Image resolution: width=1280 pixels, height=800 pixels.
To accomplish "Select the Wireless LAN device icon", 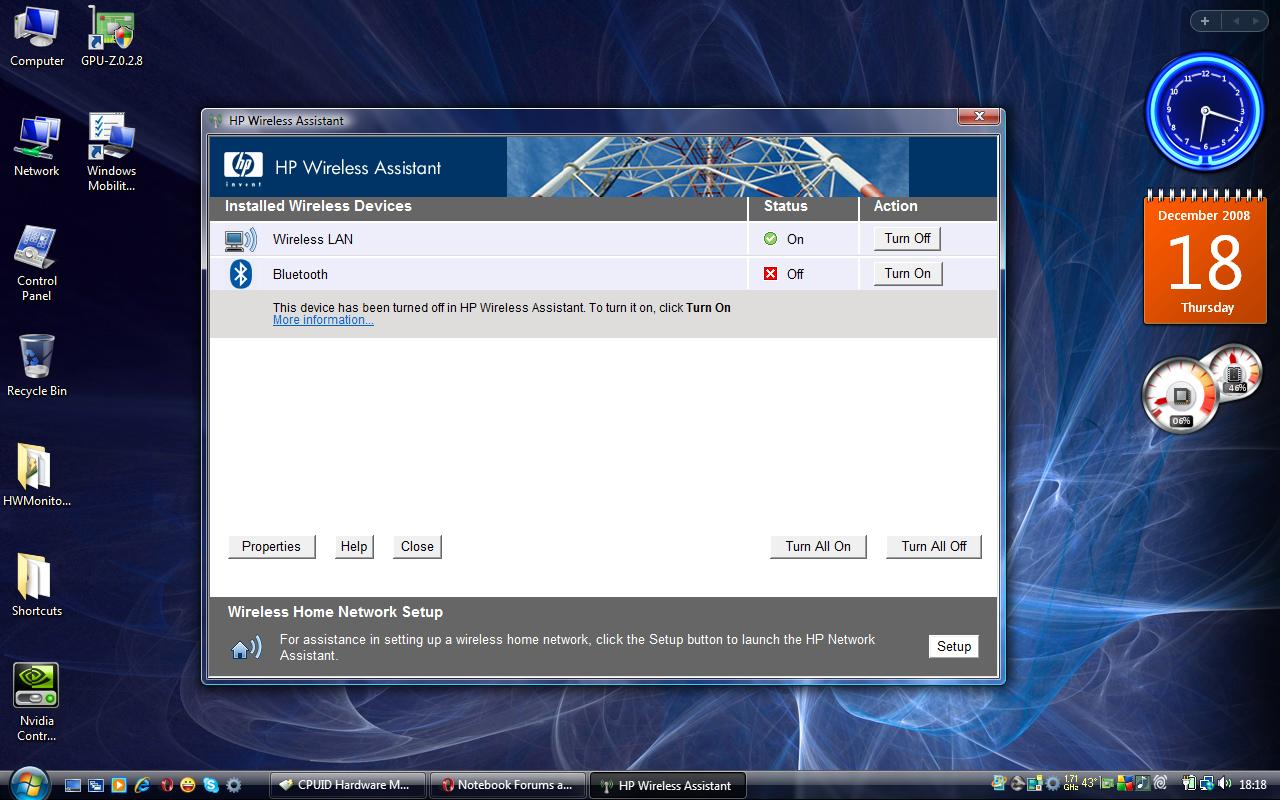I will click(x=240, y=240).
